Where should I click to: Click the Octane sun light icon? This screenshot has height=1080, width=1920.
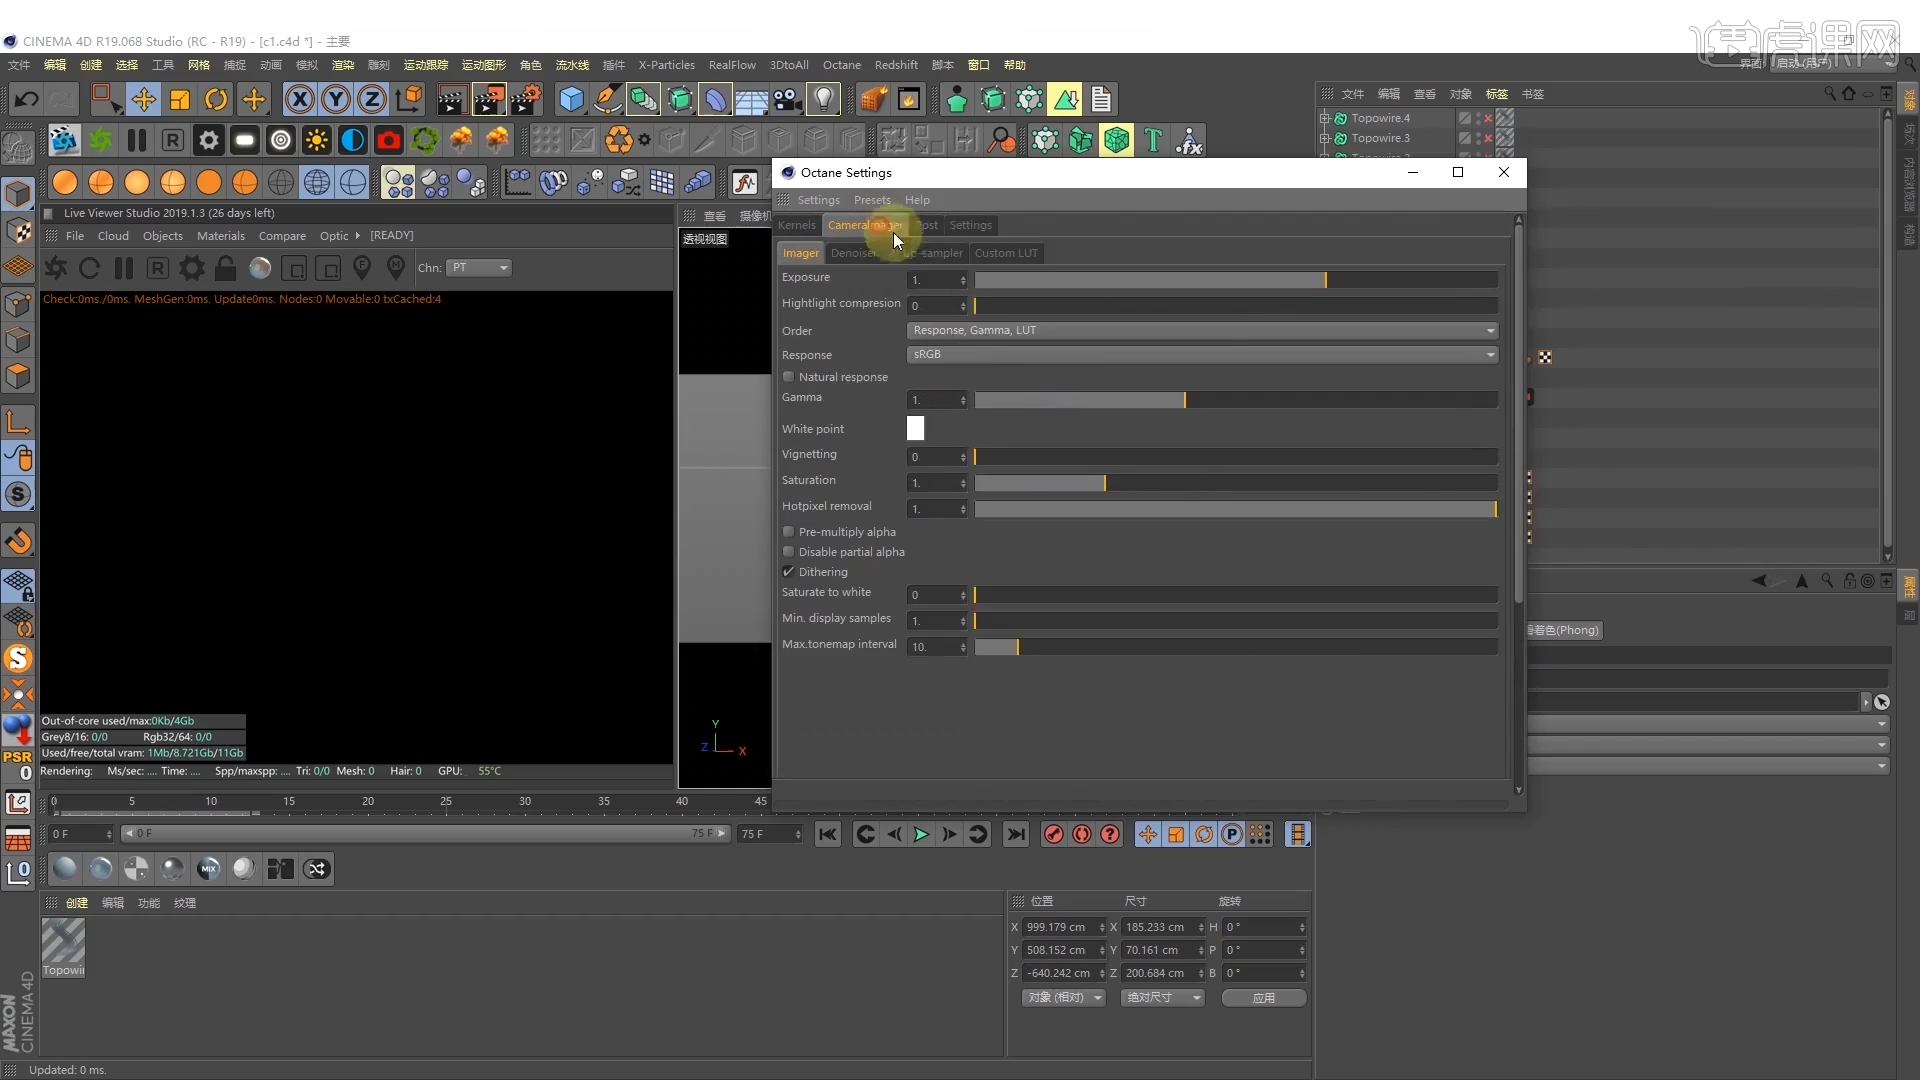point(317,140)
